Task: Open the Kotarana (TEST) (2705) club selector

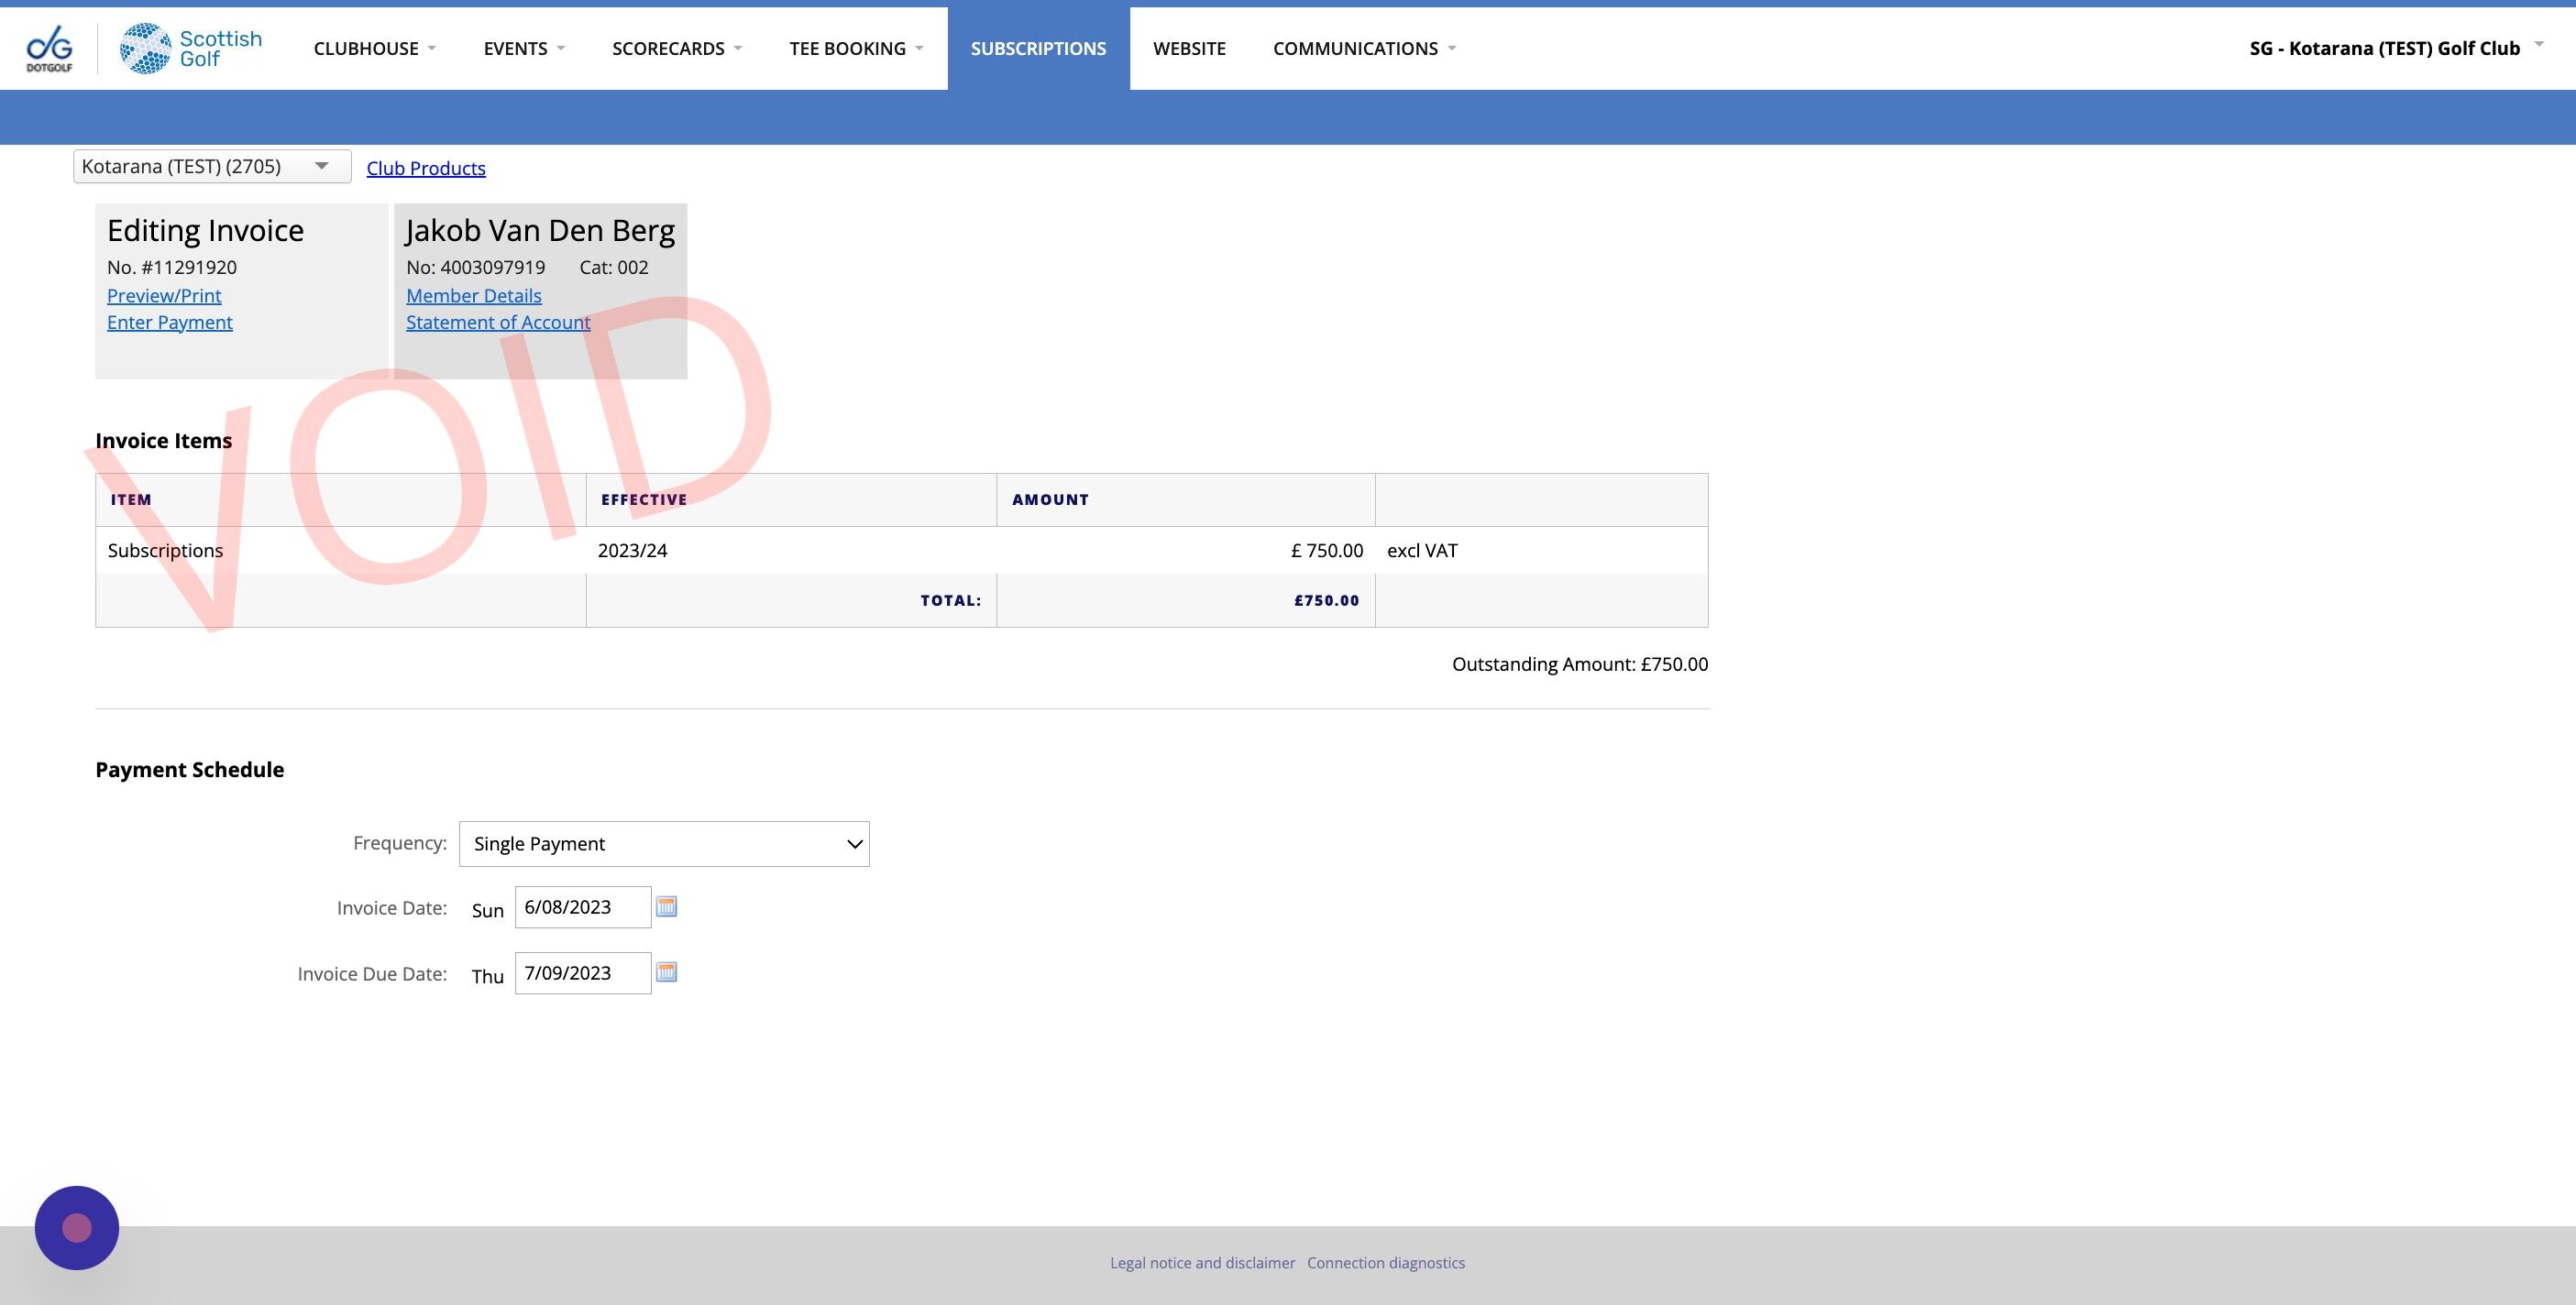Action: coord(211,166)
